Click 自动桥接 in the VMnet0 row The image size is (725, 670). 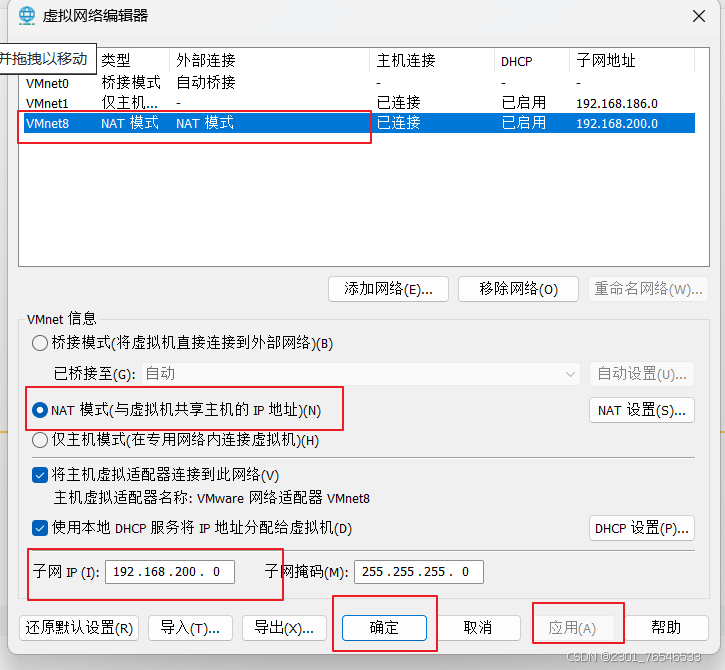[206, 83]
